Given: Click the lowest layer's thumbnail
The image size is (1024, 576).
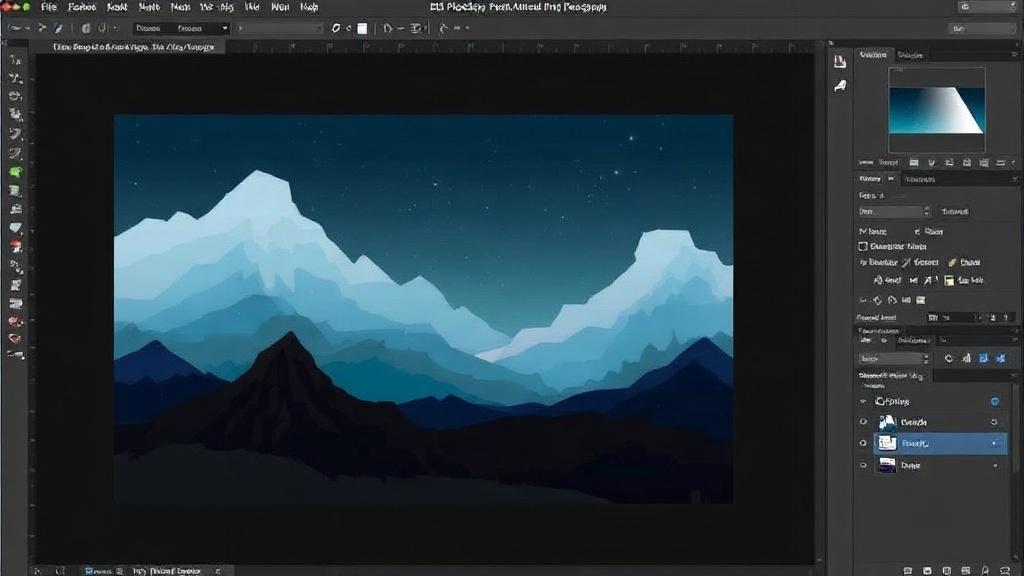Looking at the screenshot, I should tap(887, 465).
